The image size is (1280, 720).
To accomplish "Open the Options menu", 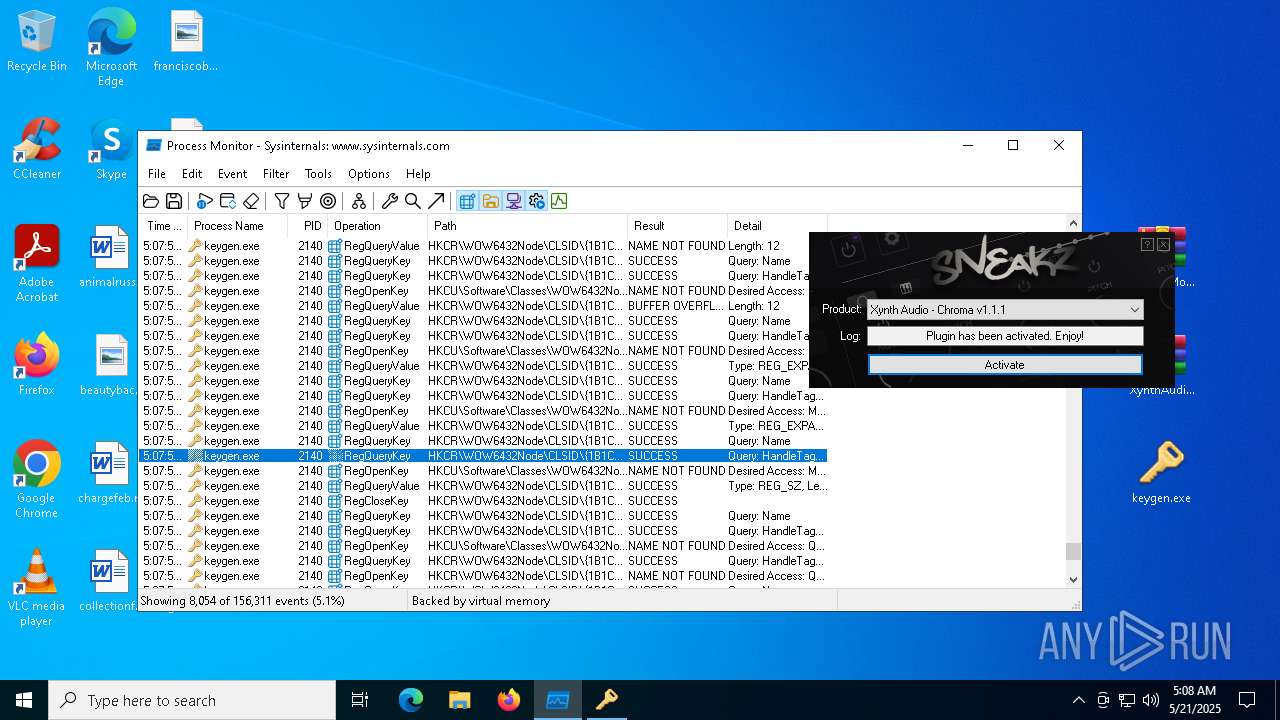I will [369, 174].
